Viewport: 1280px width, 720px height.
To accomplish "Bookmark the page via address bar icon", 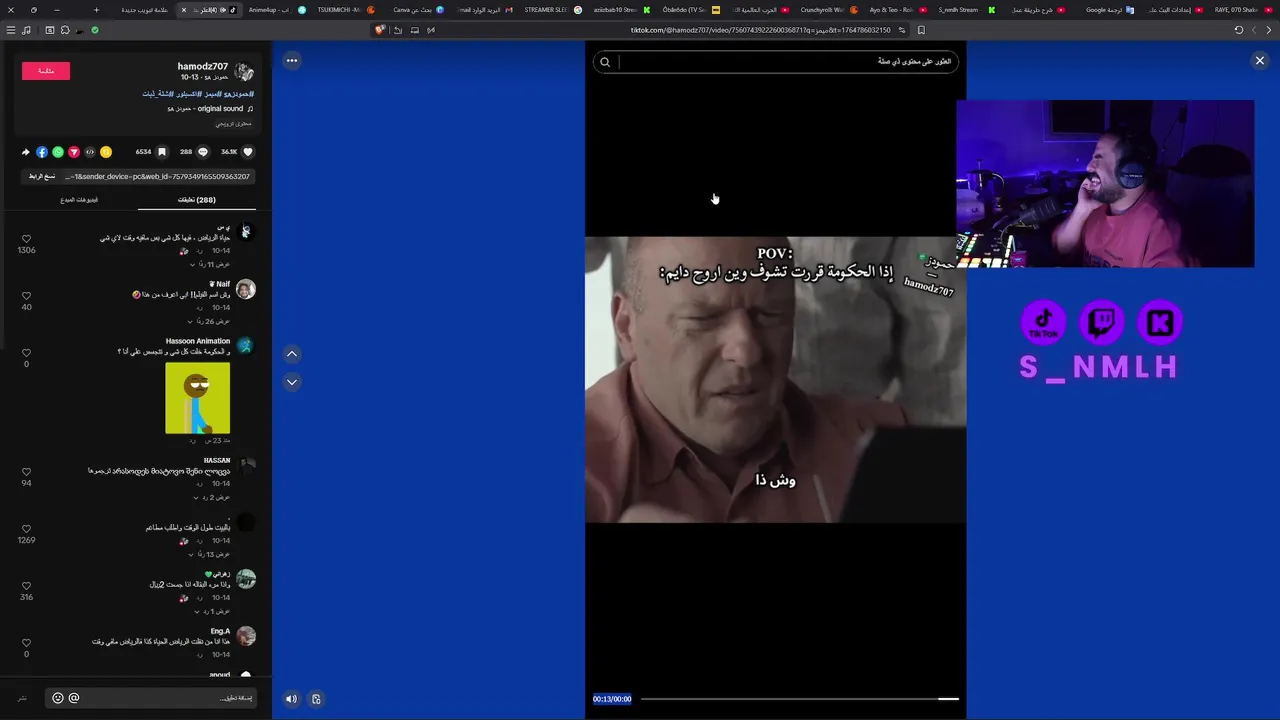I will pyautogui.click(x=921, y=30).
